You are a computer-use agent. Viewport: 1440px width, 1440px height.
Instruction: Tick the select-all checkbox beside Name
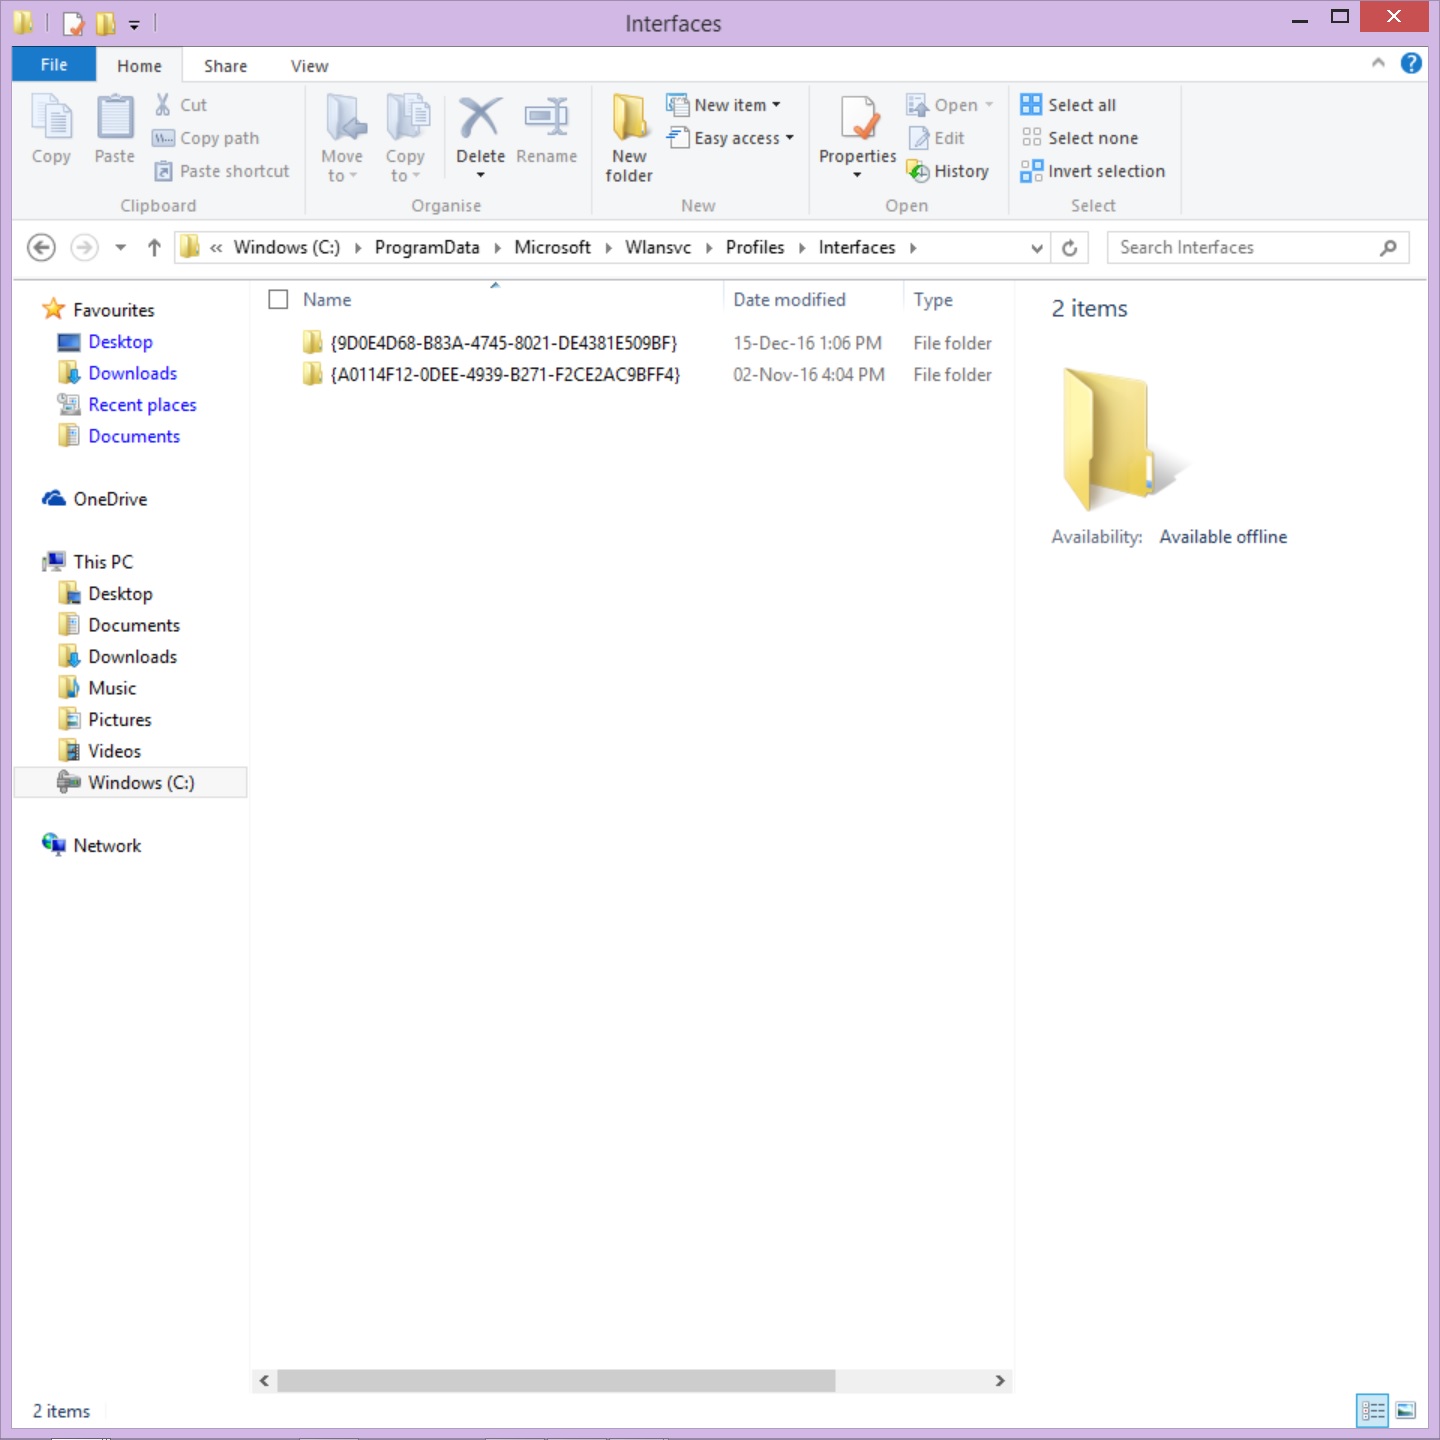click(x=279, y=299)
